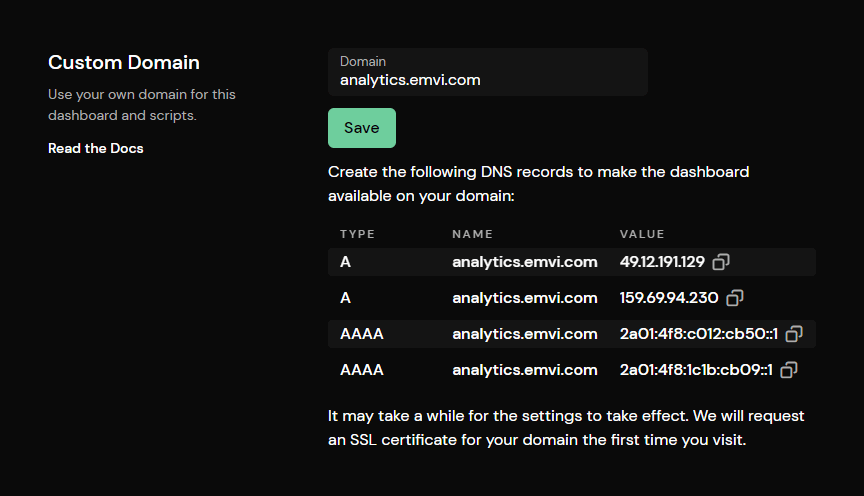Click the 2a01:4f8:1c1b:cb09::1 value text
This screenshot has height=496, width=864.
696,370
